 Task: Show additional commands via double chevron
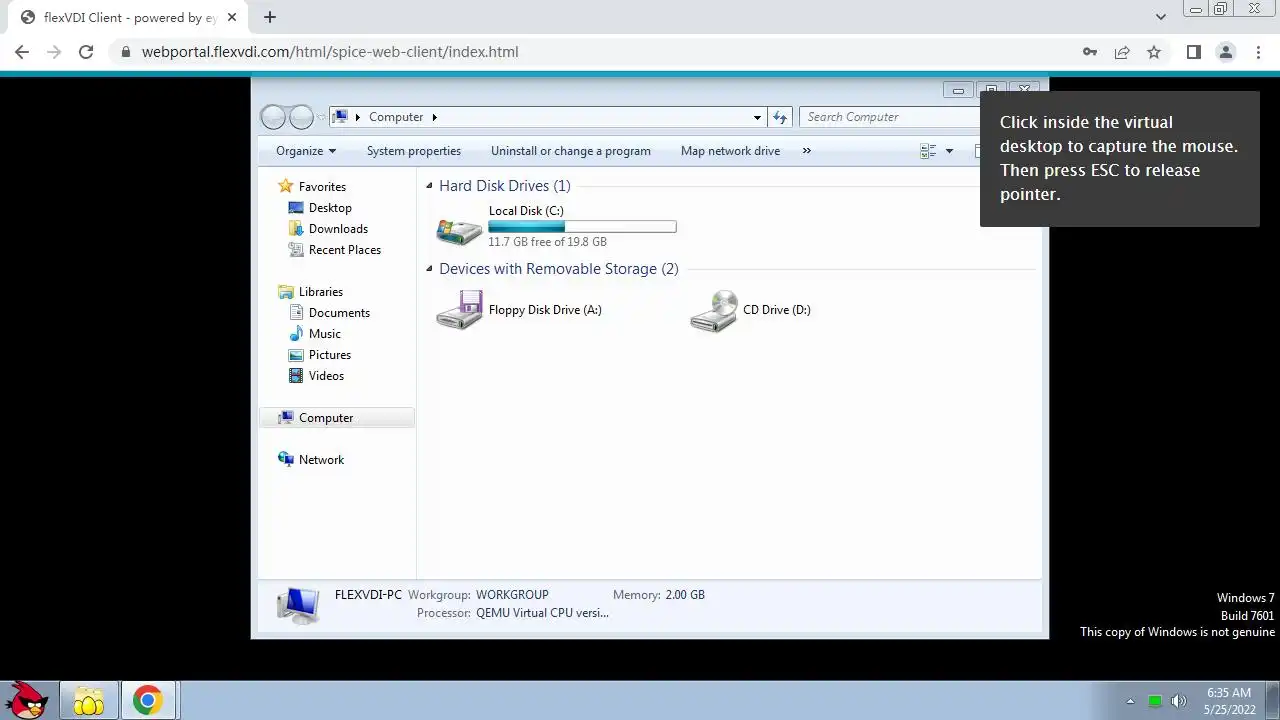point(807,151)
